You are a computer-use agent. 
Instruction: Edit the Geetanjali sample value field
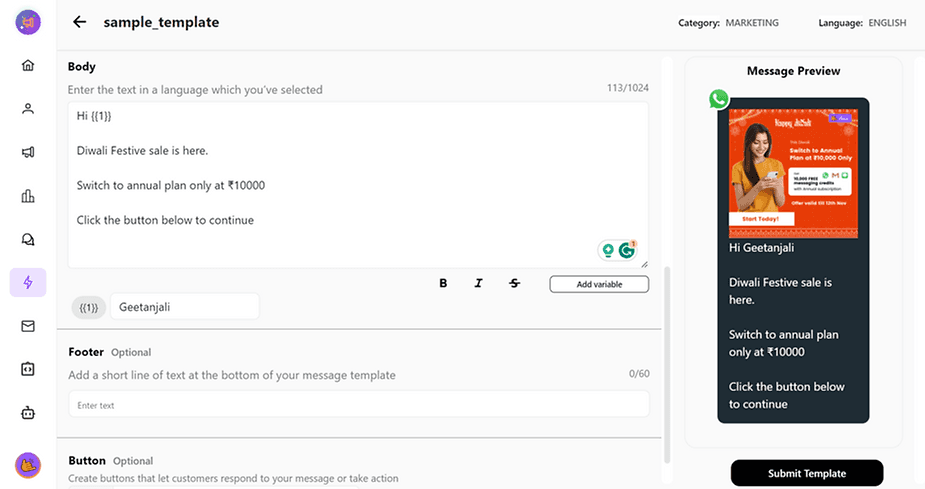(x=185, y=307)
